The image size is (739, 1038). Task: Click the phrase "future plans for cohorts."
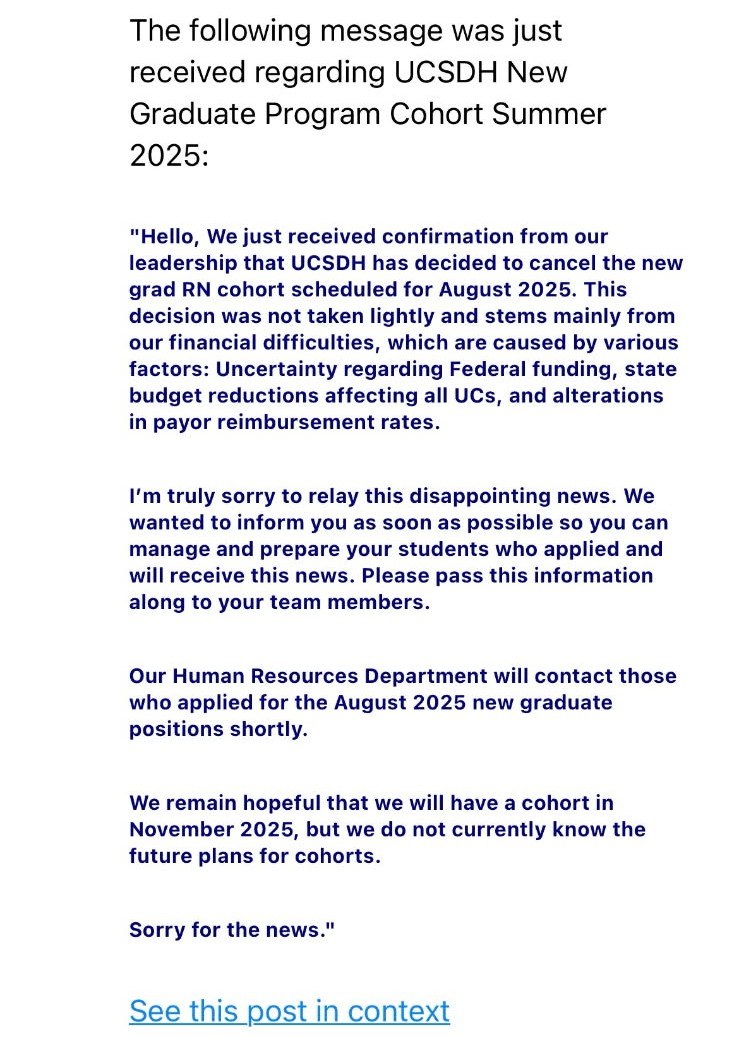click(255, 856)
